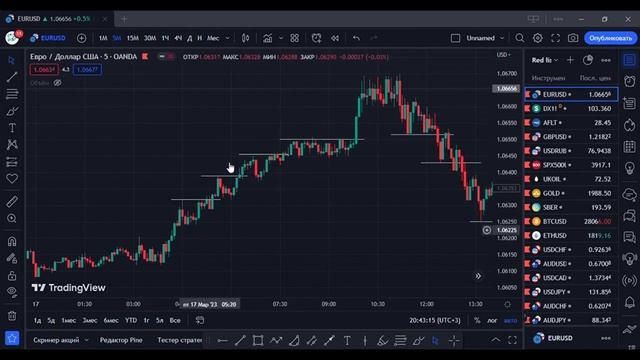Select the trend line drawing tool

click(x=12, y=77)
